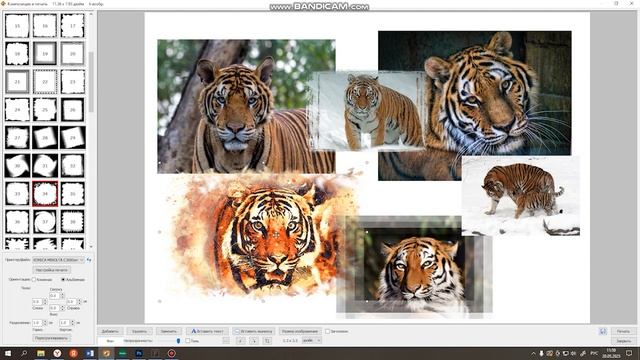The height and width of the screenshot is (360, 640).
Task: Adjust the right margin stepper
Action: click(x=80, y=302)
